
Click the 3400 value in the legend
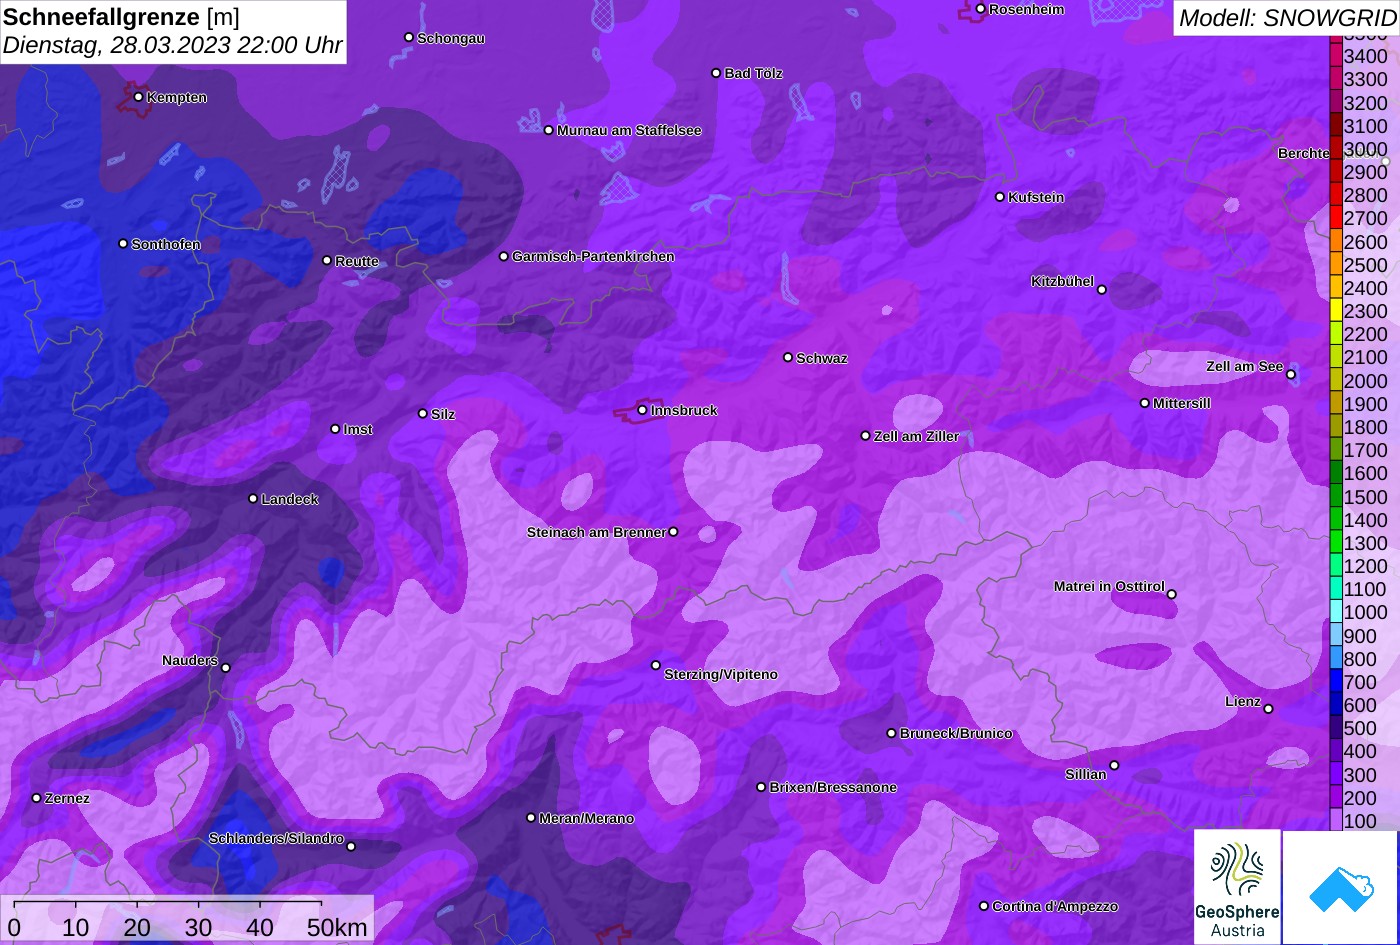click(1366, 57)
